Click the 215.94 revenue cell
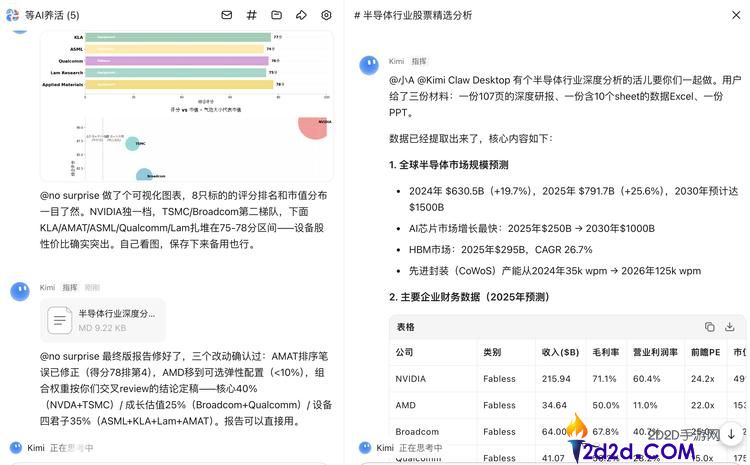Viewport: 750px width, 465px height. click(556, 379)
